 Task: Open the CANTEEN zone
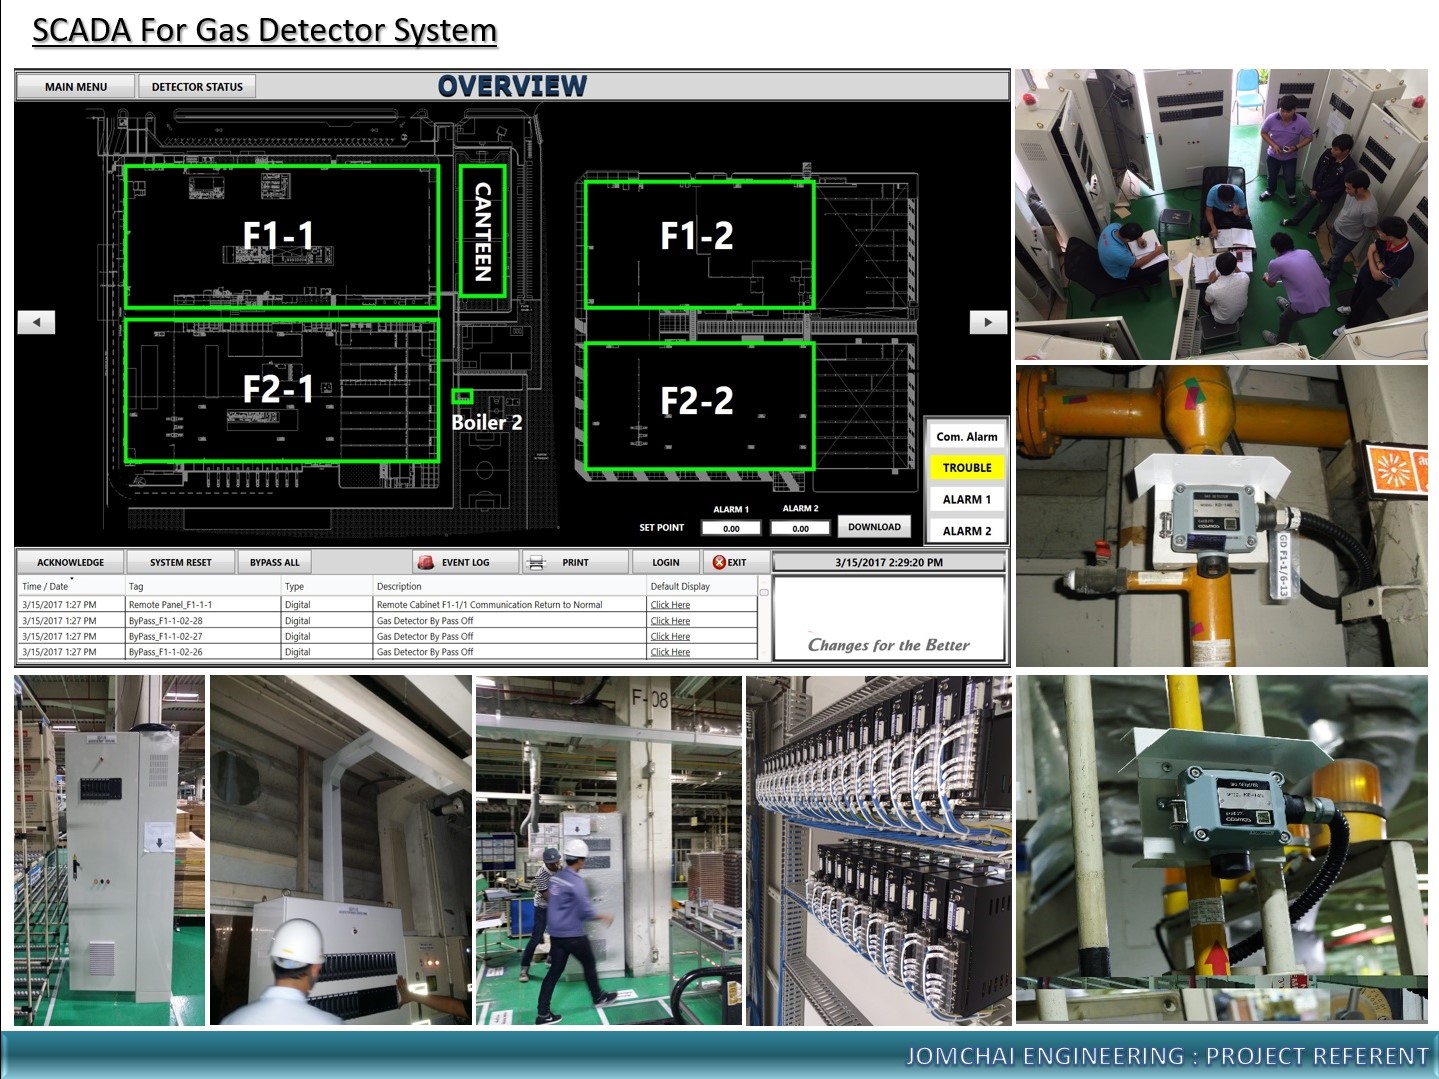(x=482, y=230)
